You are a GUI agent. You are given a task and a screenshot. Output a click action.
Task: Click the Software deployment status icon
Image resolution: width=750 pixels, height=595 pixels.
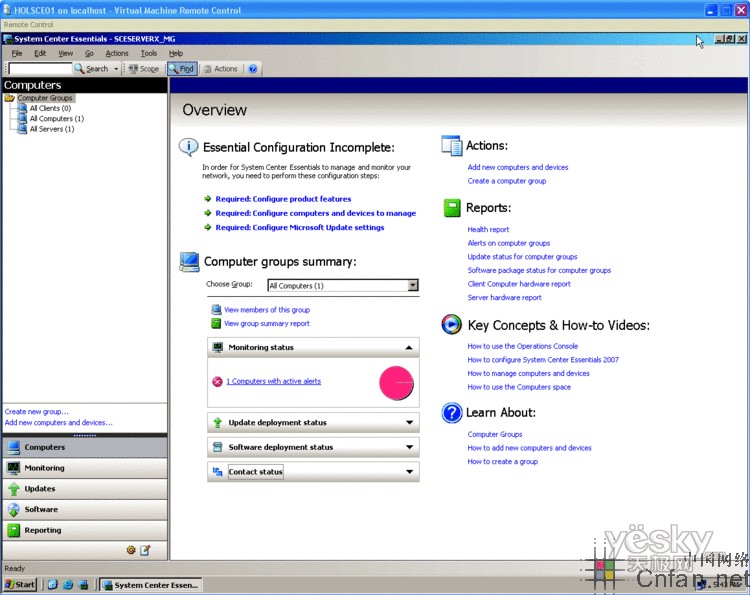tap(218, 447)
